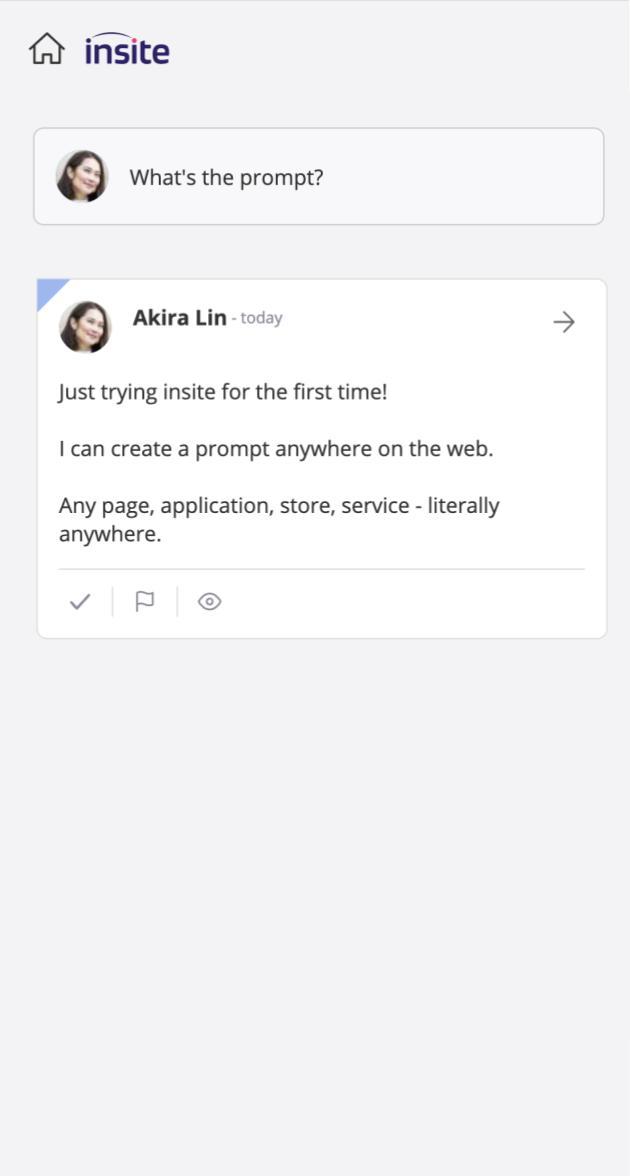630x1176 pixels.
Task: Click the insite logo
Action: click(x=126, y=49)
